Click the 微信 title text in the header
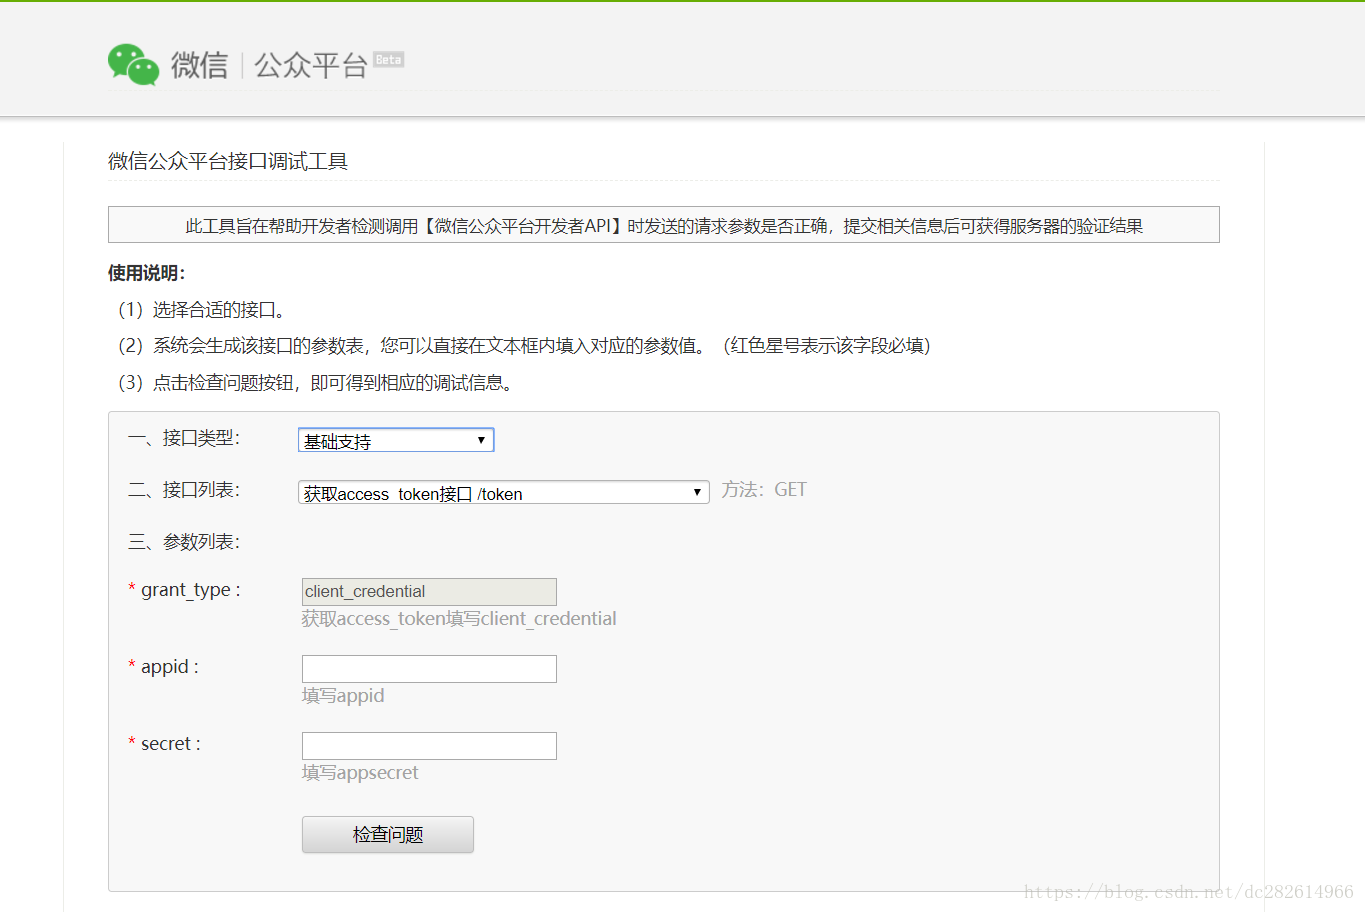 200,65
